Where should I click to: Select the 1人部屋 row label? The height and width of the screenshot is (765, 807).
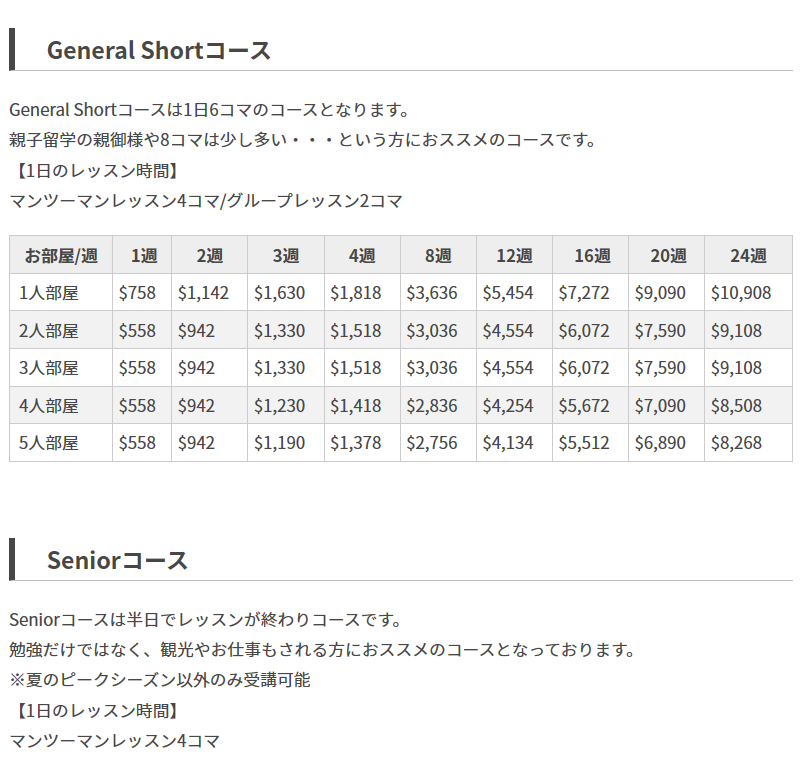tap(49, 293)
